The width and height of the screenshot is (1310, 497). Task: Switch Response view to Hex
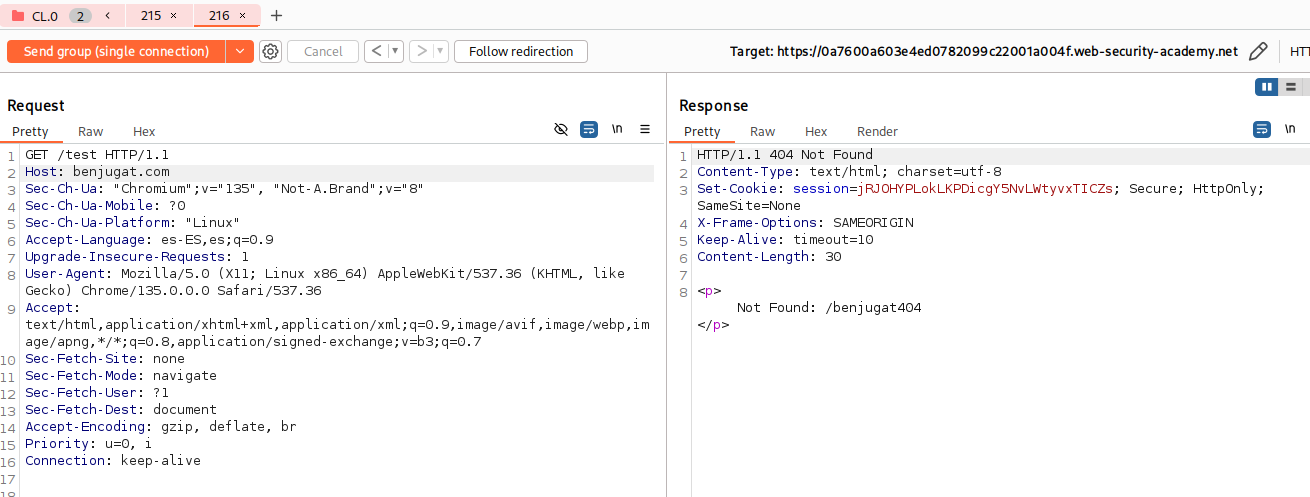816,131
